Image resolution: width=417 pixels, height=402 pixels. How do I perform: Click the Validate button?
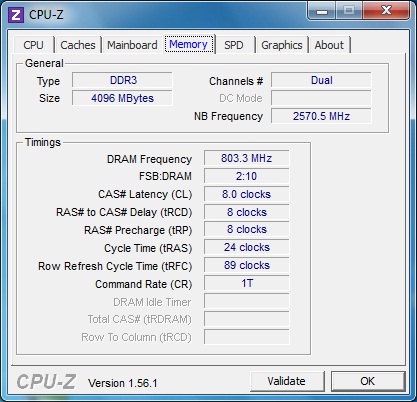coord(287,381)
